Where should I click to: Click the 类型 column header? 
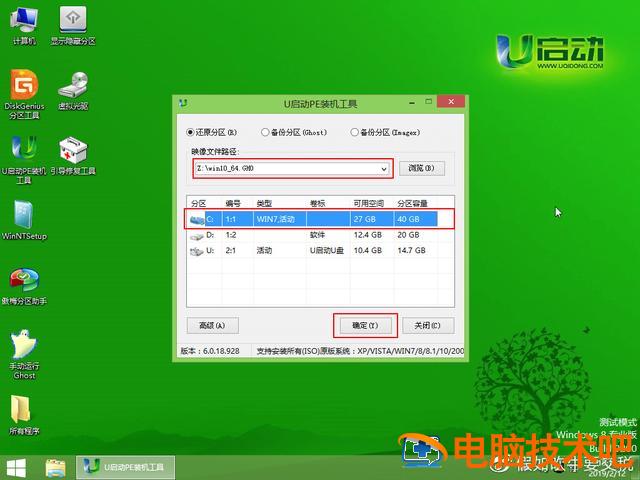click(264, 203)
